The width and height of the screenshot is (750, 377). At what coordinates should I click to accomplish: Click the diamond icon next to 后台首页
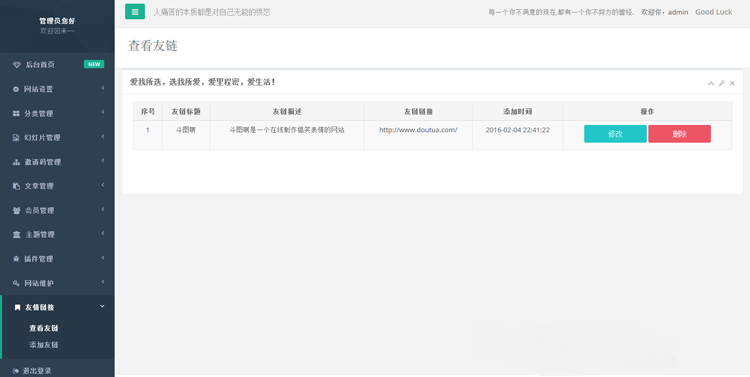(x=17, y=65)
